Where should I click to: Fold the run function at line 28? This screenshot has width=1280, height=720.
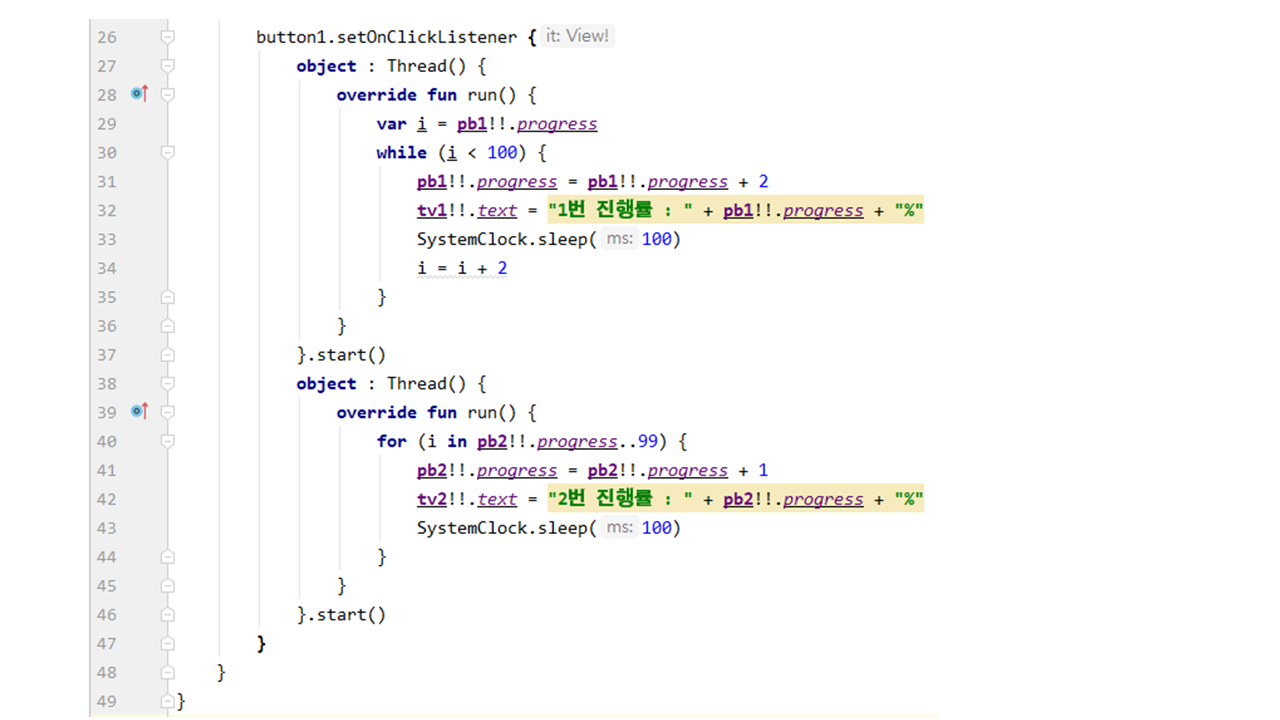click(168, 95)
